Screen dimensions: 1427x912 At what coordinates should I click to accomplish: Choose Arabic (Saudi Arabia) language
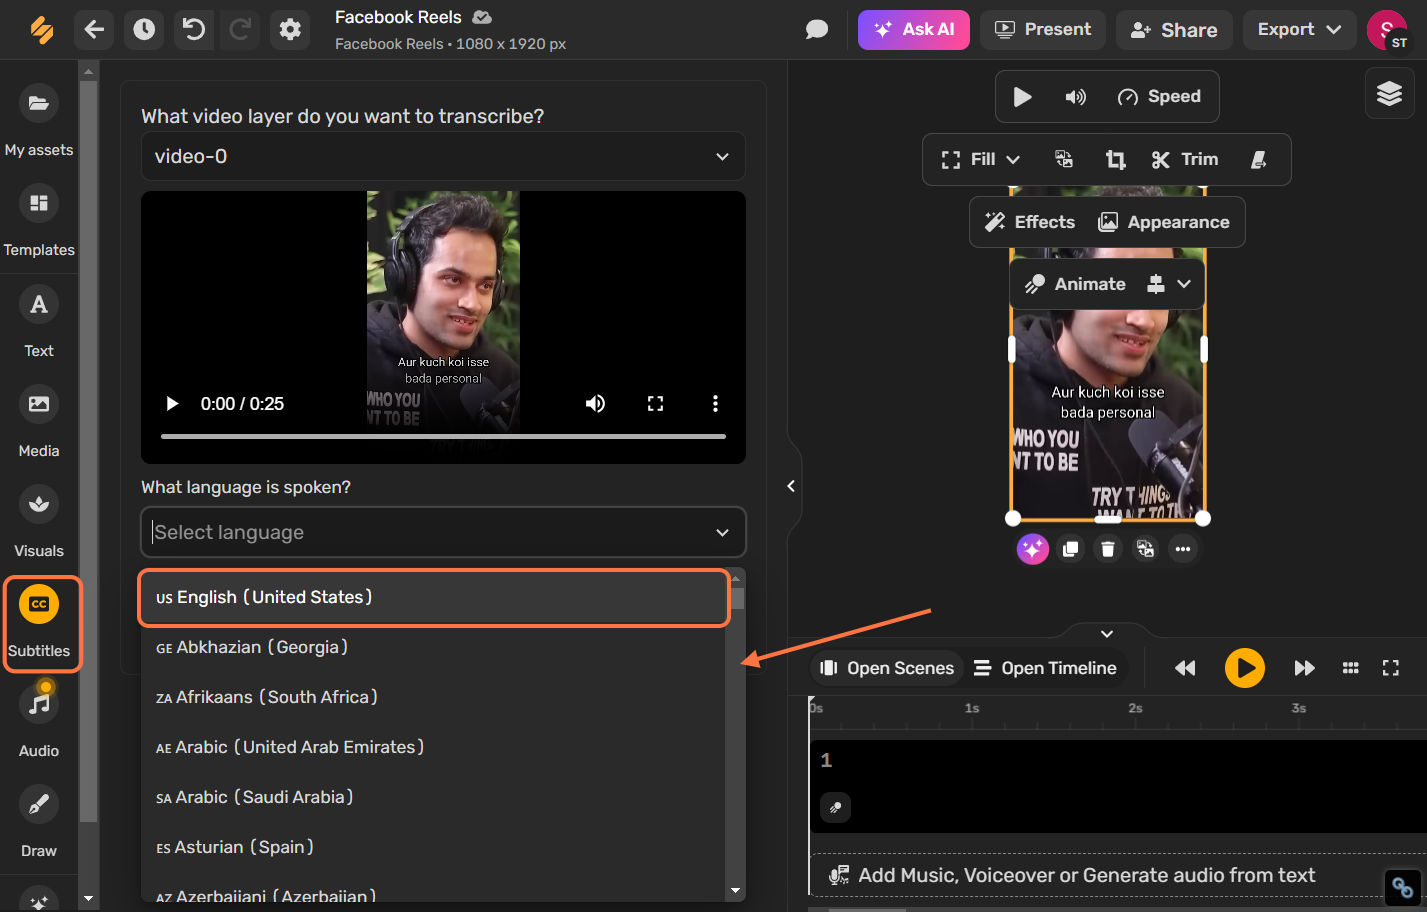(x=434, y=797)
